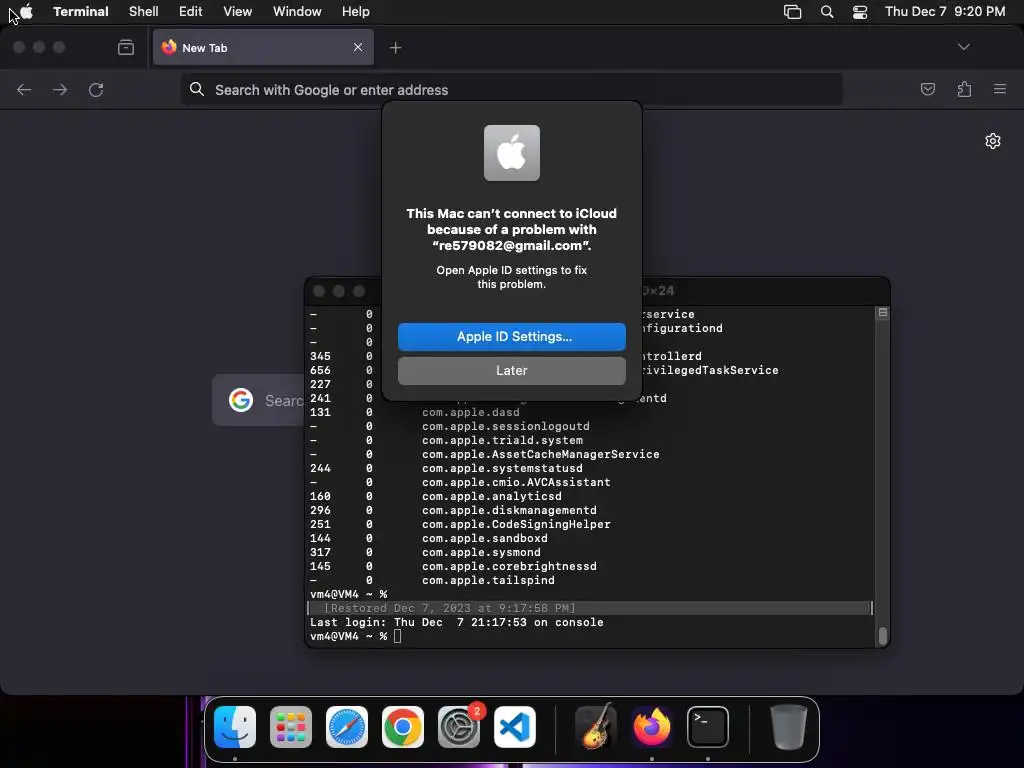1024x768 pixels.
Task: Focus the Firefox address bar
Action: point(511,89)
